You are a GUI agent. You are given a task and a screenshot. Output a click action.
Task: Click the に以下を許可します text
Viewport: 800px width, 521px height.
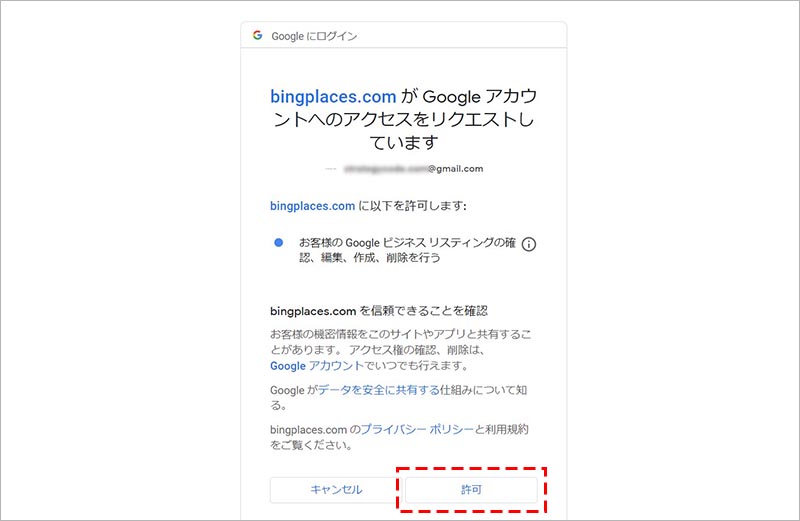414,206
